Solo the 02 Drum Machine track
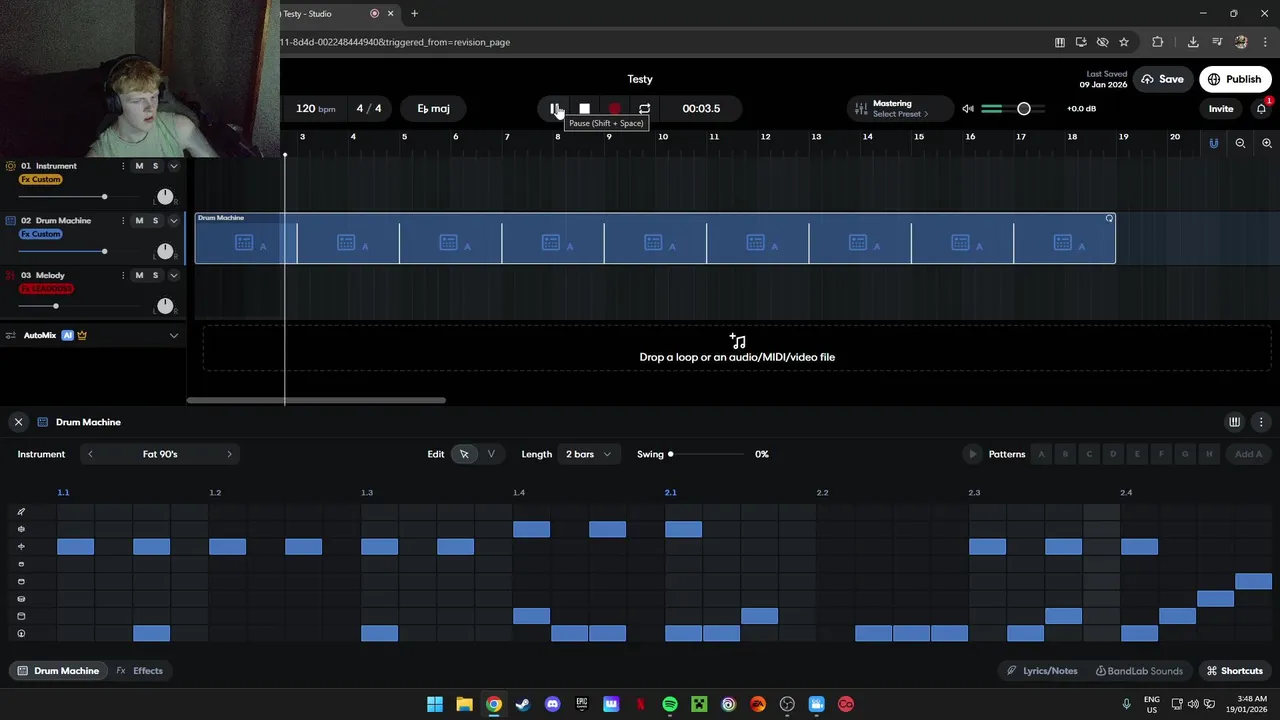The width and height of the screenshot is (1280, 720). point(155,220)
